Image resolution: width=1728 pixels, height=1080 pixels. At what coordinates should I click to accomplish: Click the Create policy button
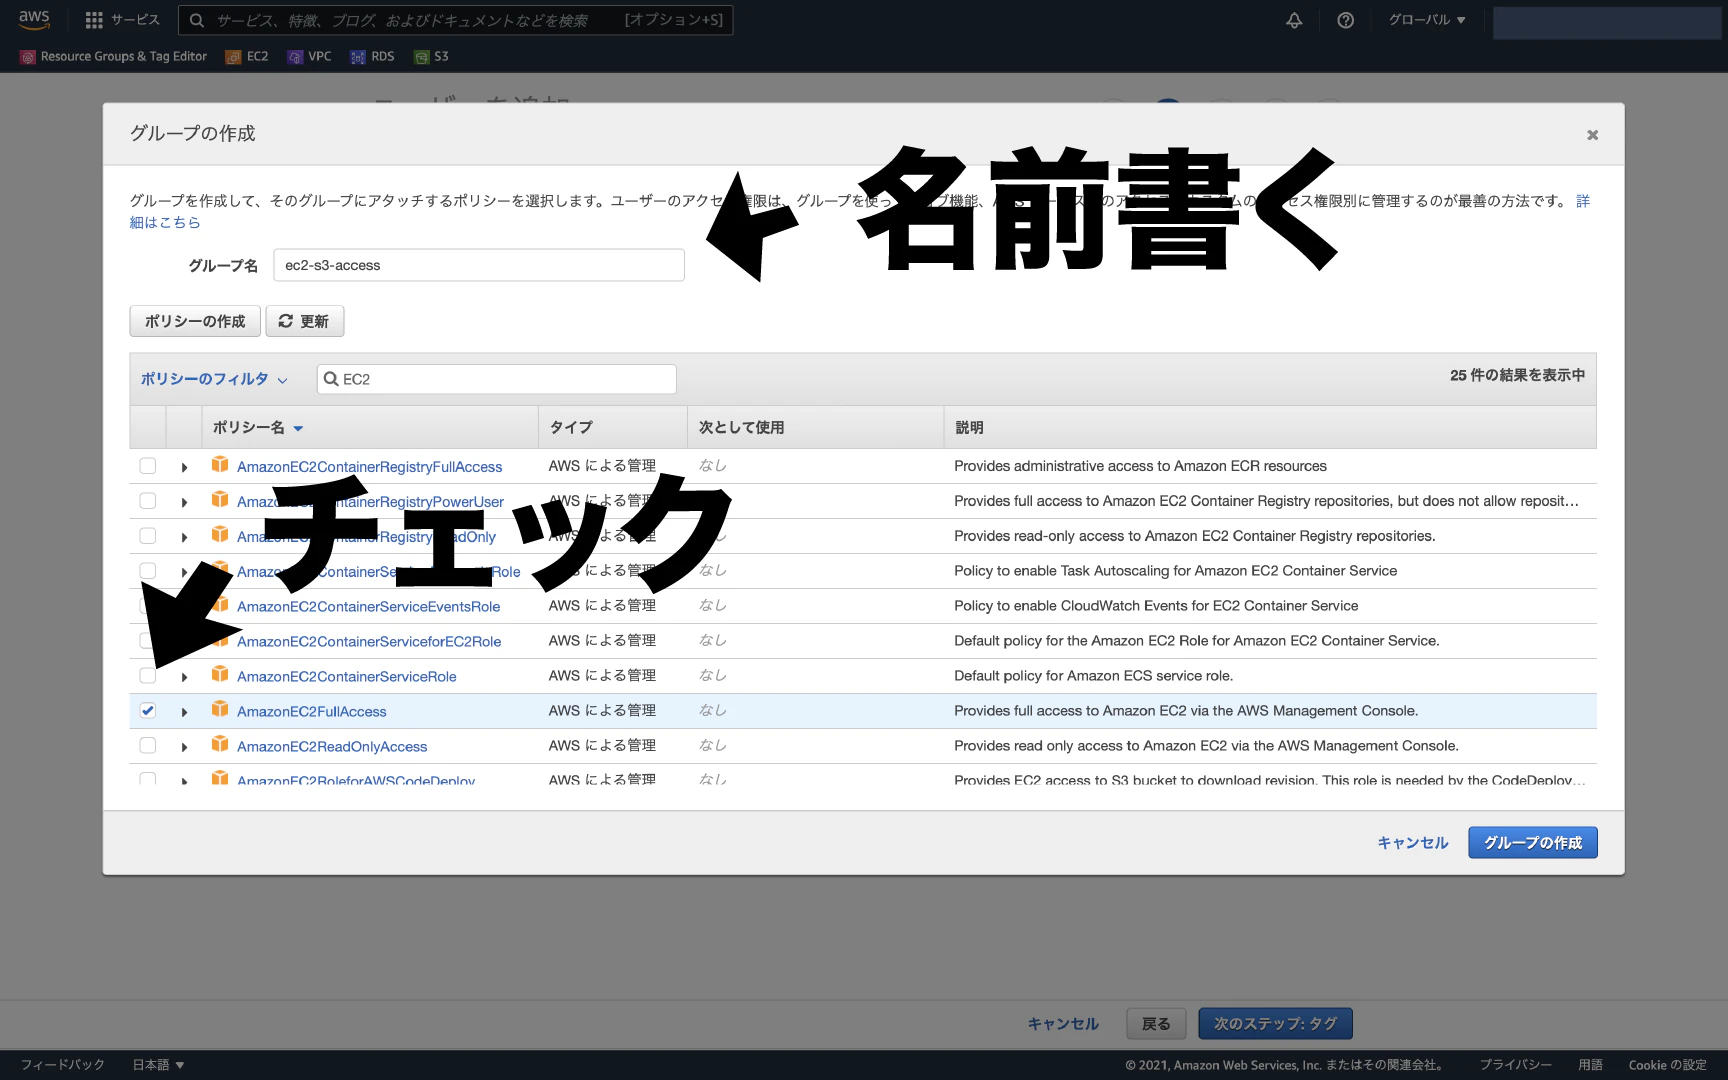(195, 321)
